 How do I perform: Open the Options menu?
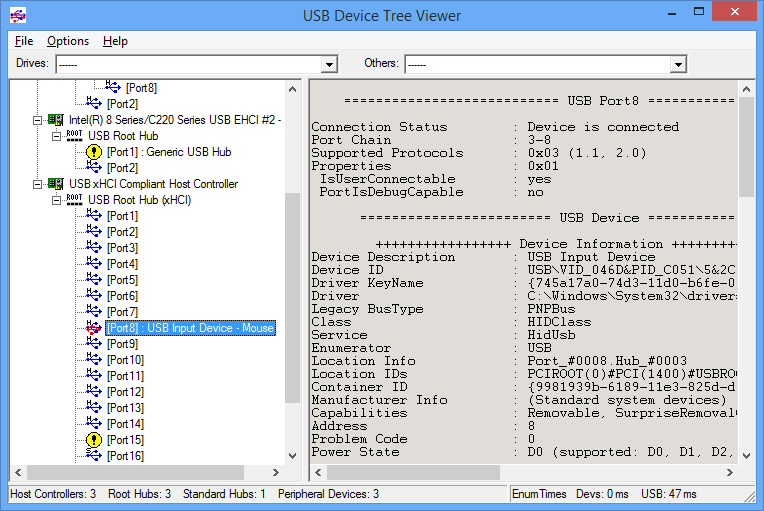[x=68, y=41]
